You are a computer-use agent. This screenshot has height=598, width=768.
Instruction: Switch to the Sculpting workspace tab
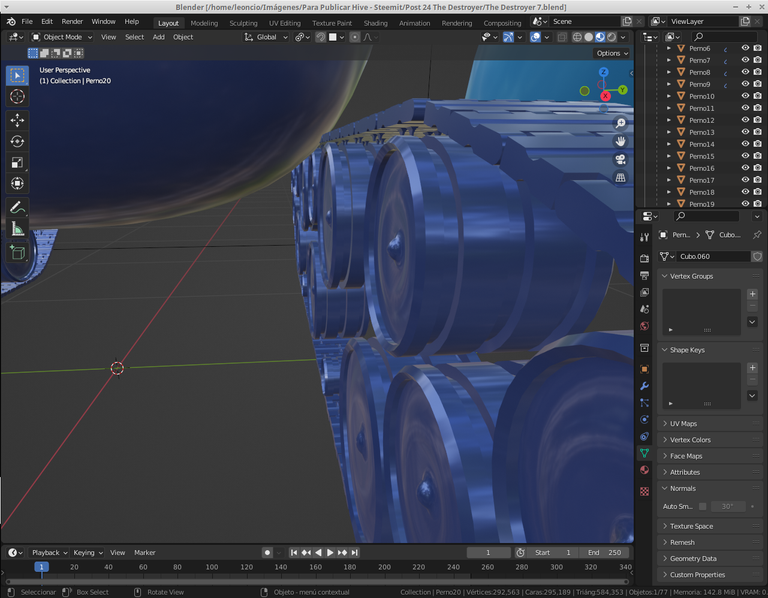pos(243,23)
